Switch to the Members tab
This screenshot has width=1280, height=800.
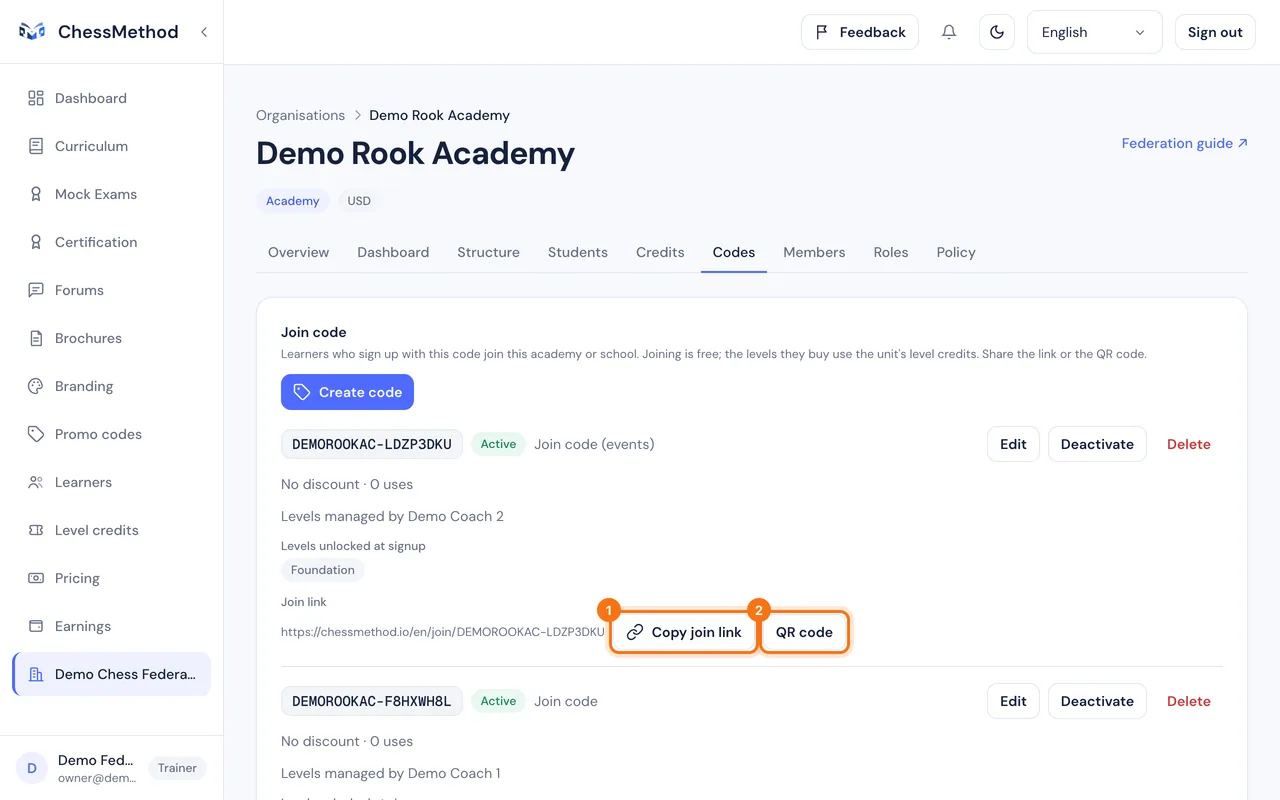point(814,252)
